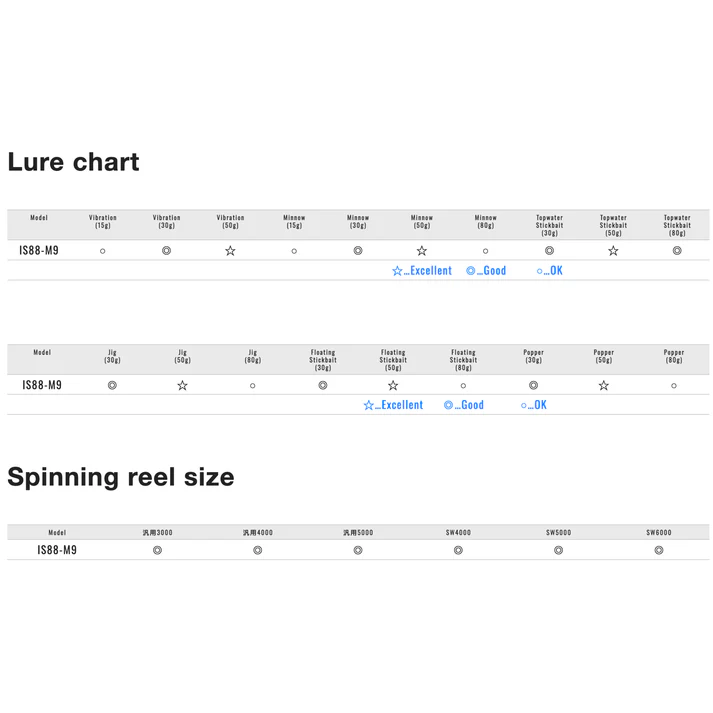Screen dimensions: 713x713
Task: Click the small circle under Minnow (80g)
Action: [486, 251]
